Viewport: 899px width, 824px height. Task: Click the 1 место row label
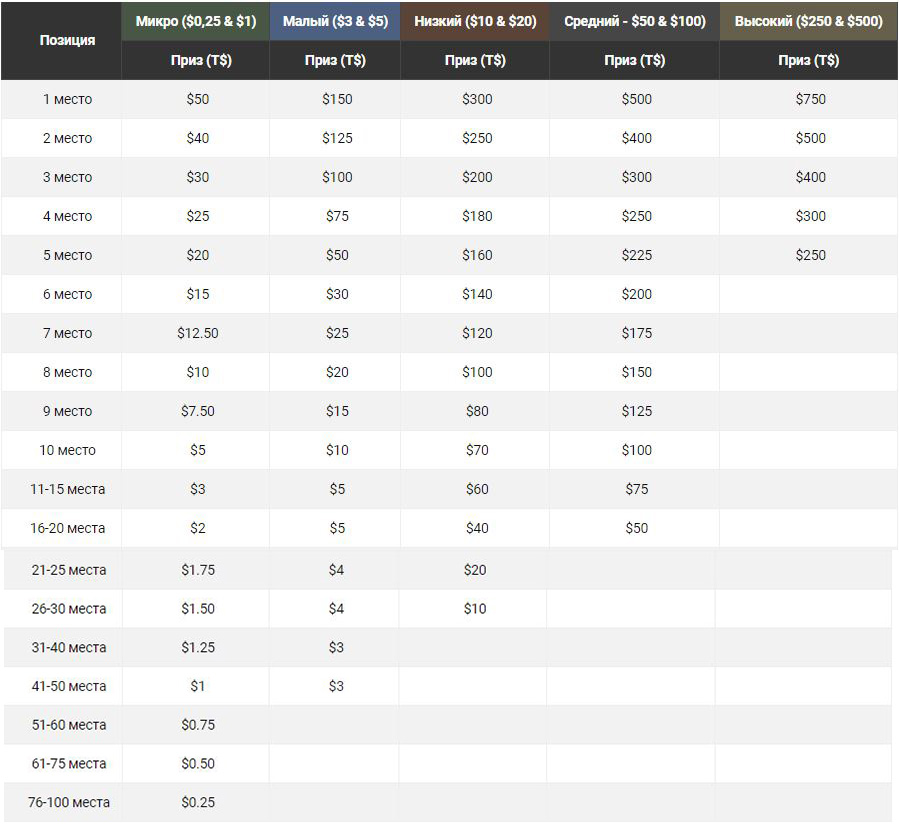tap(67, 99)
